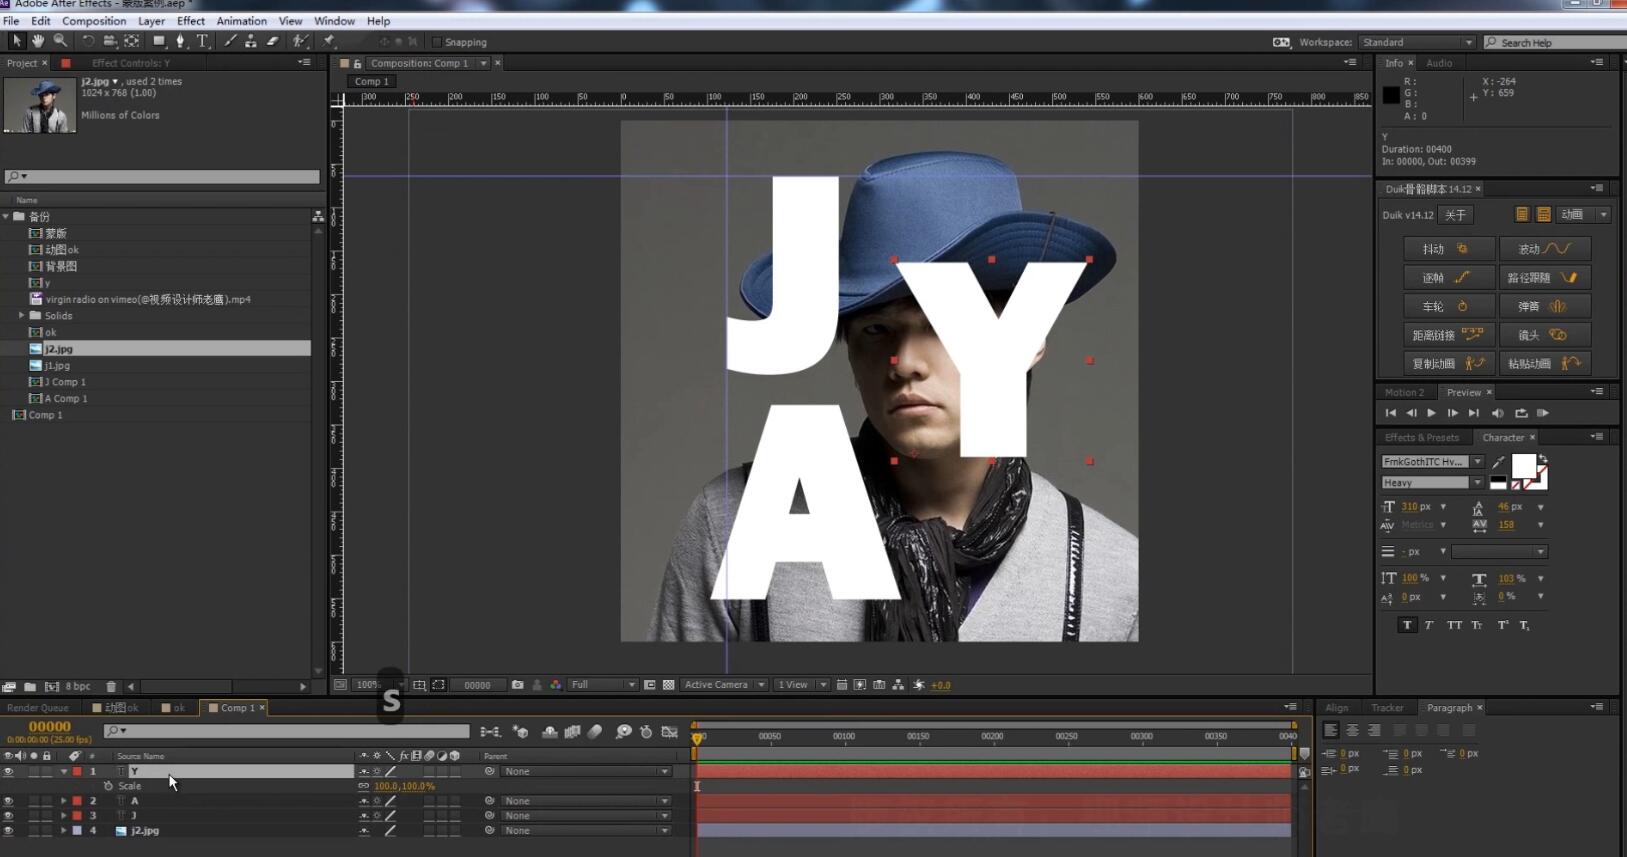1627x857 pixels.
Task: Open the Full resolution dropdown
Action: (x=603, y=685)
